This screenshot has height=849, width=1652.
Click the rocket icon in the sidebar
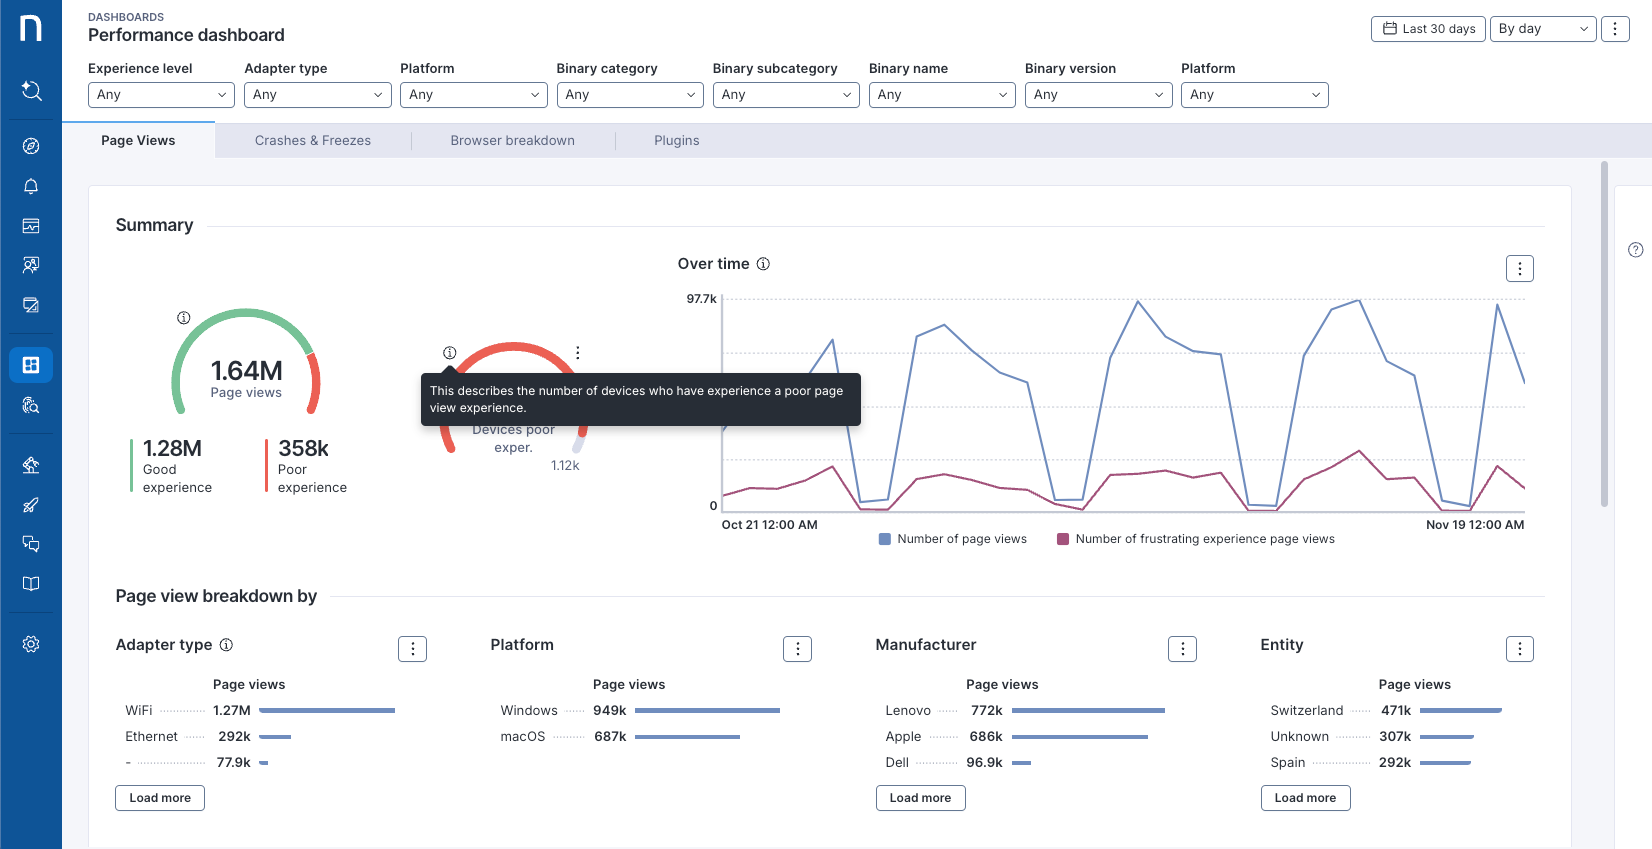point(31,505)
